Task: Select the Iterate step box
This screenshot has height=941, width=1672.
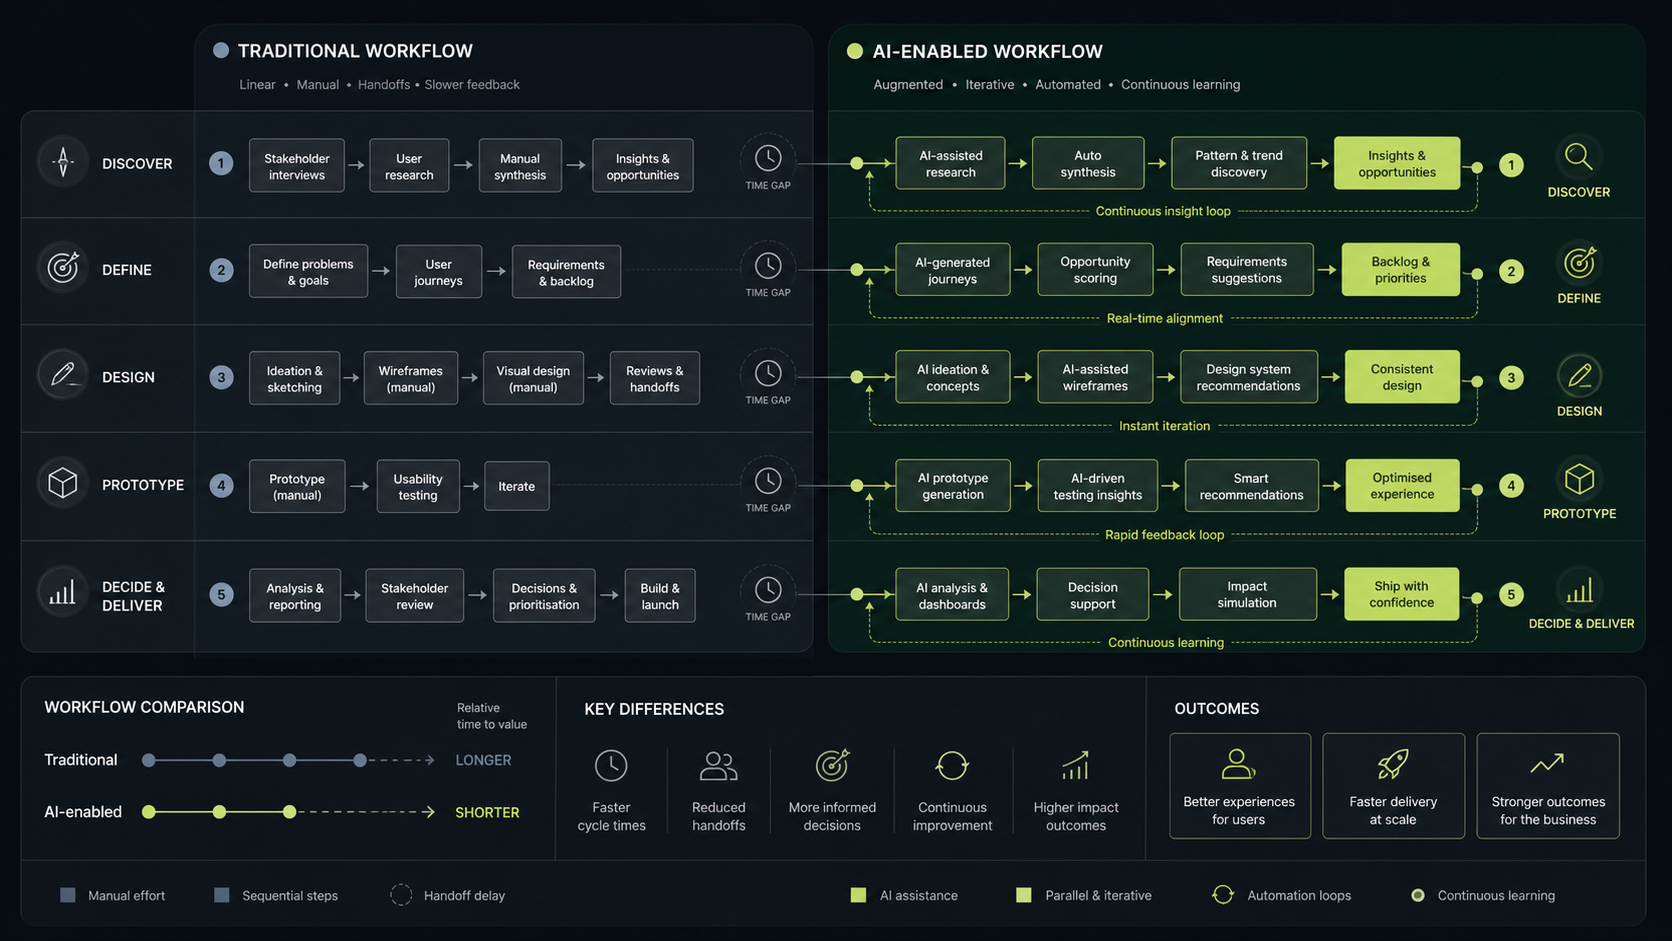Action: click(517, 486)
